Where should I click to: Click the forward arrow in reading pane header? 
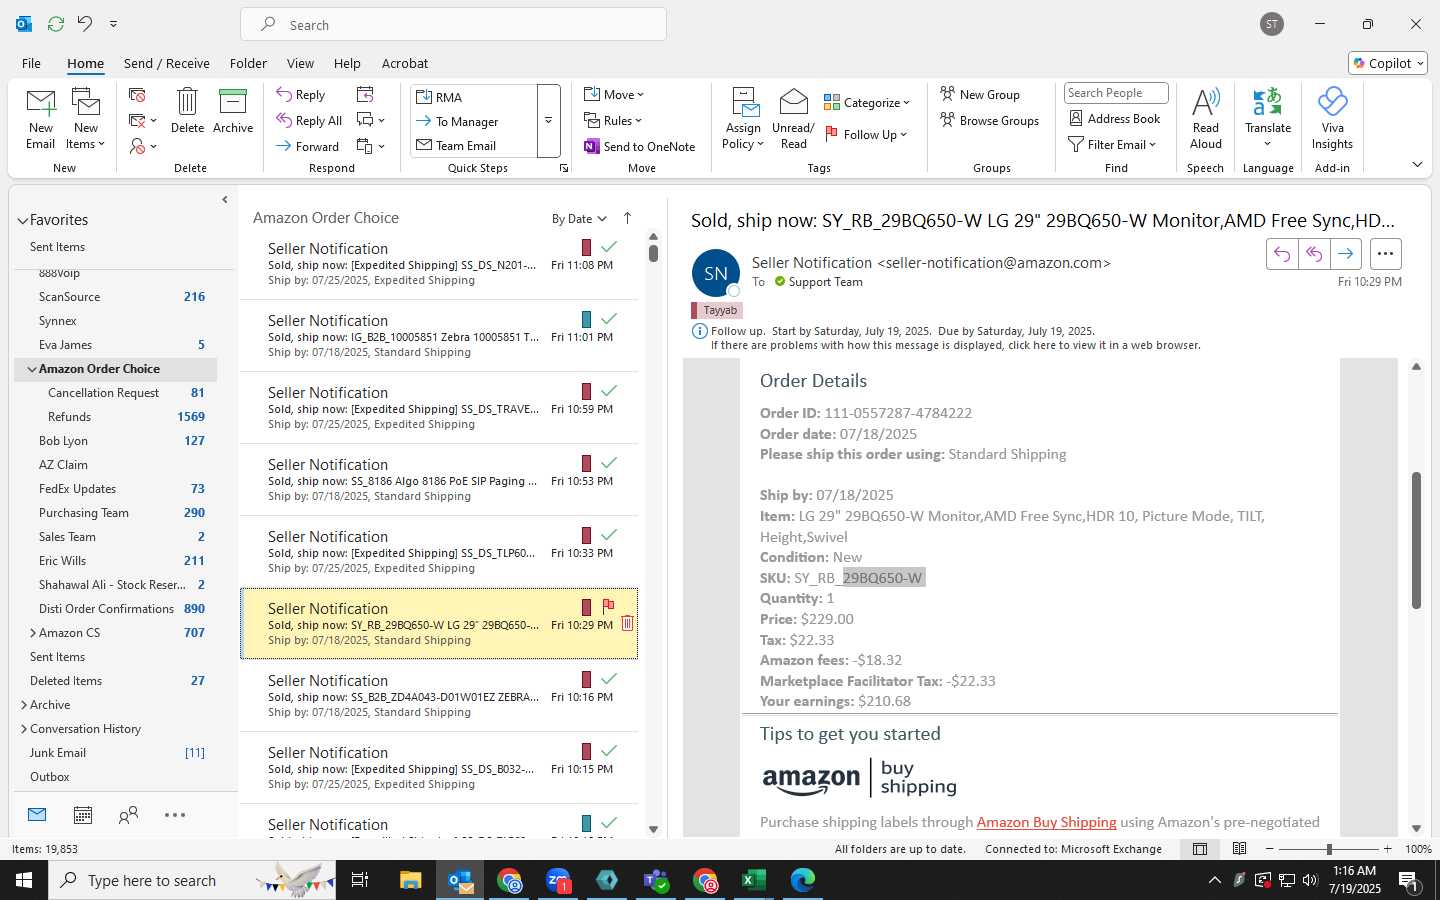[1346, 254]
